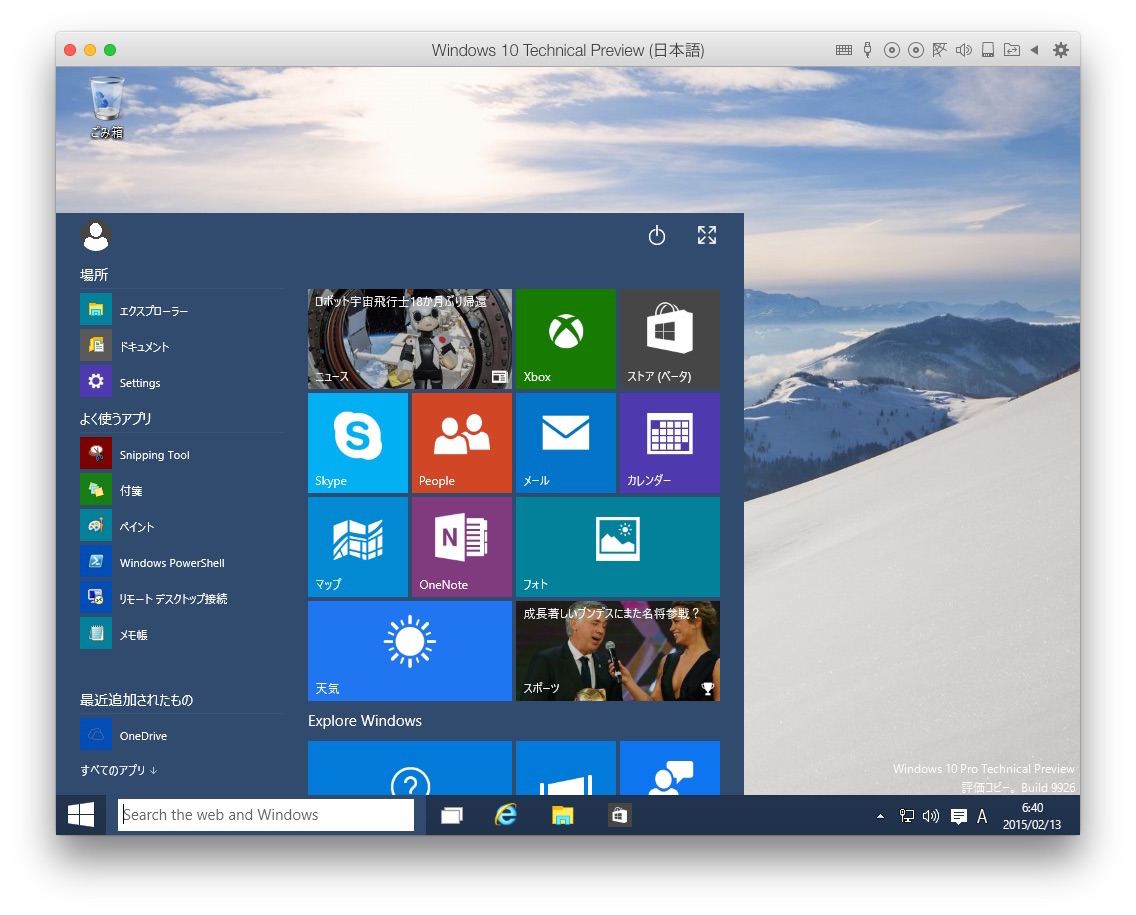Open OneDrive in recently added
This screenshot has height=915, width=1136.
pyautogui.click(x=181, y=735)
